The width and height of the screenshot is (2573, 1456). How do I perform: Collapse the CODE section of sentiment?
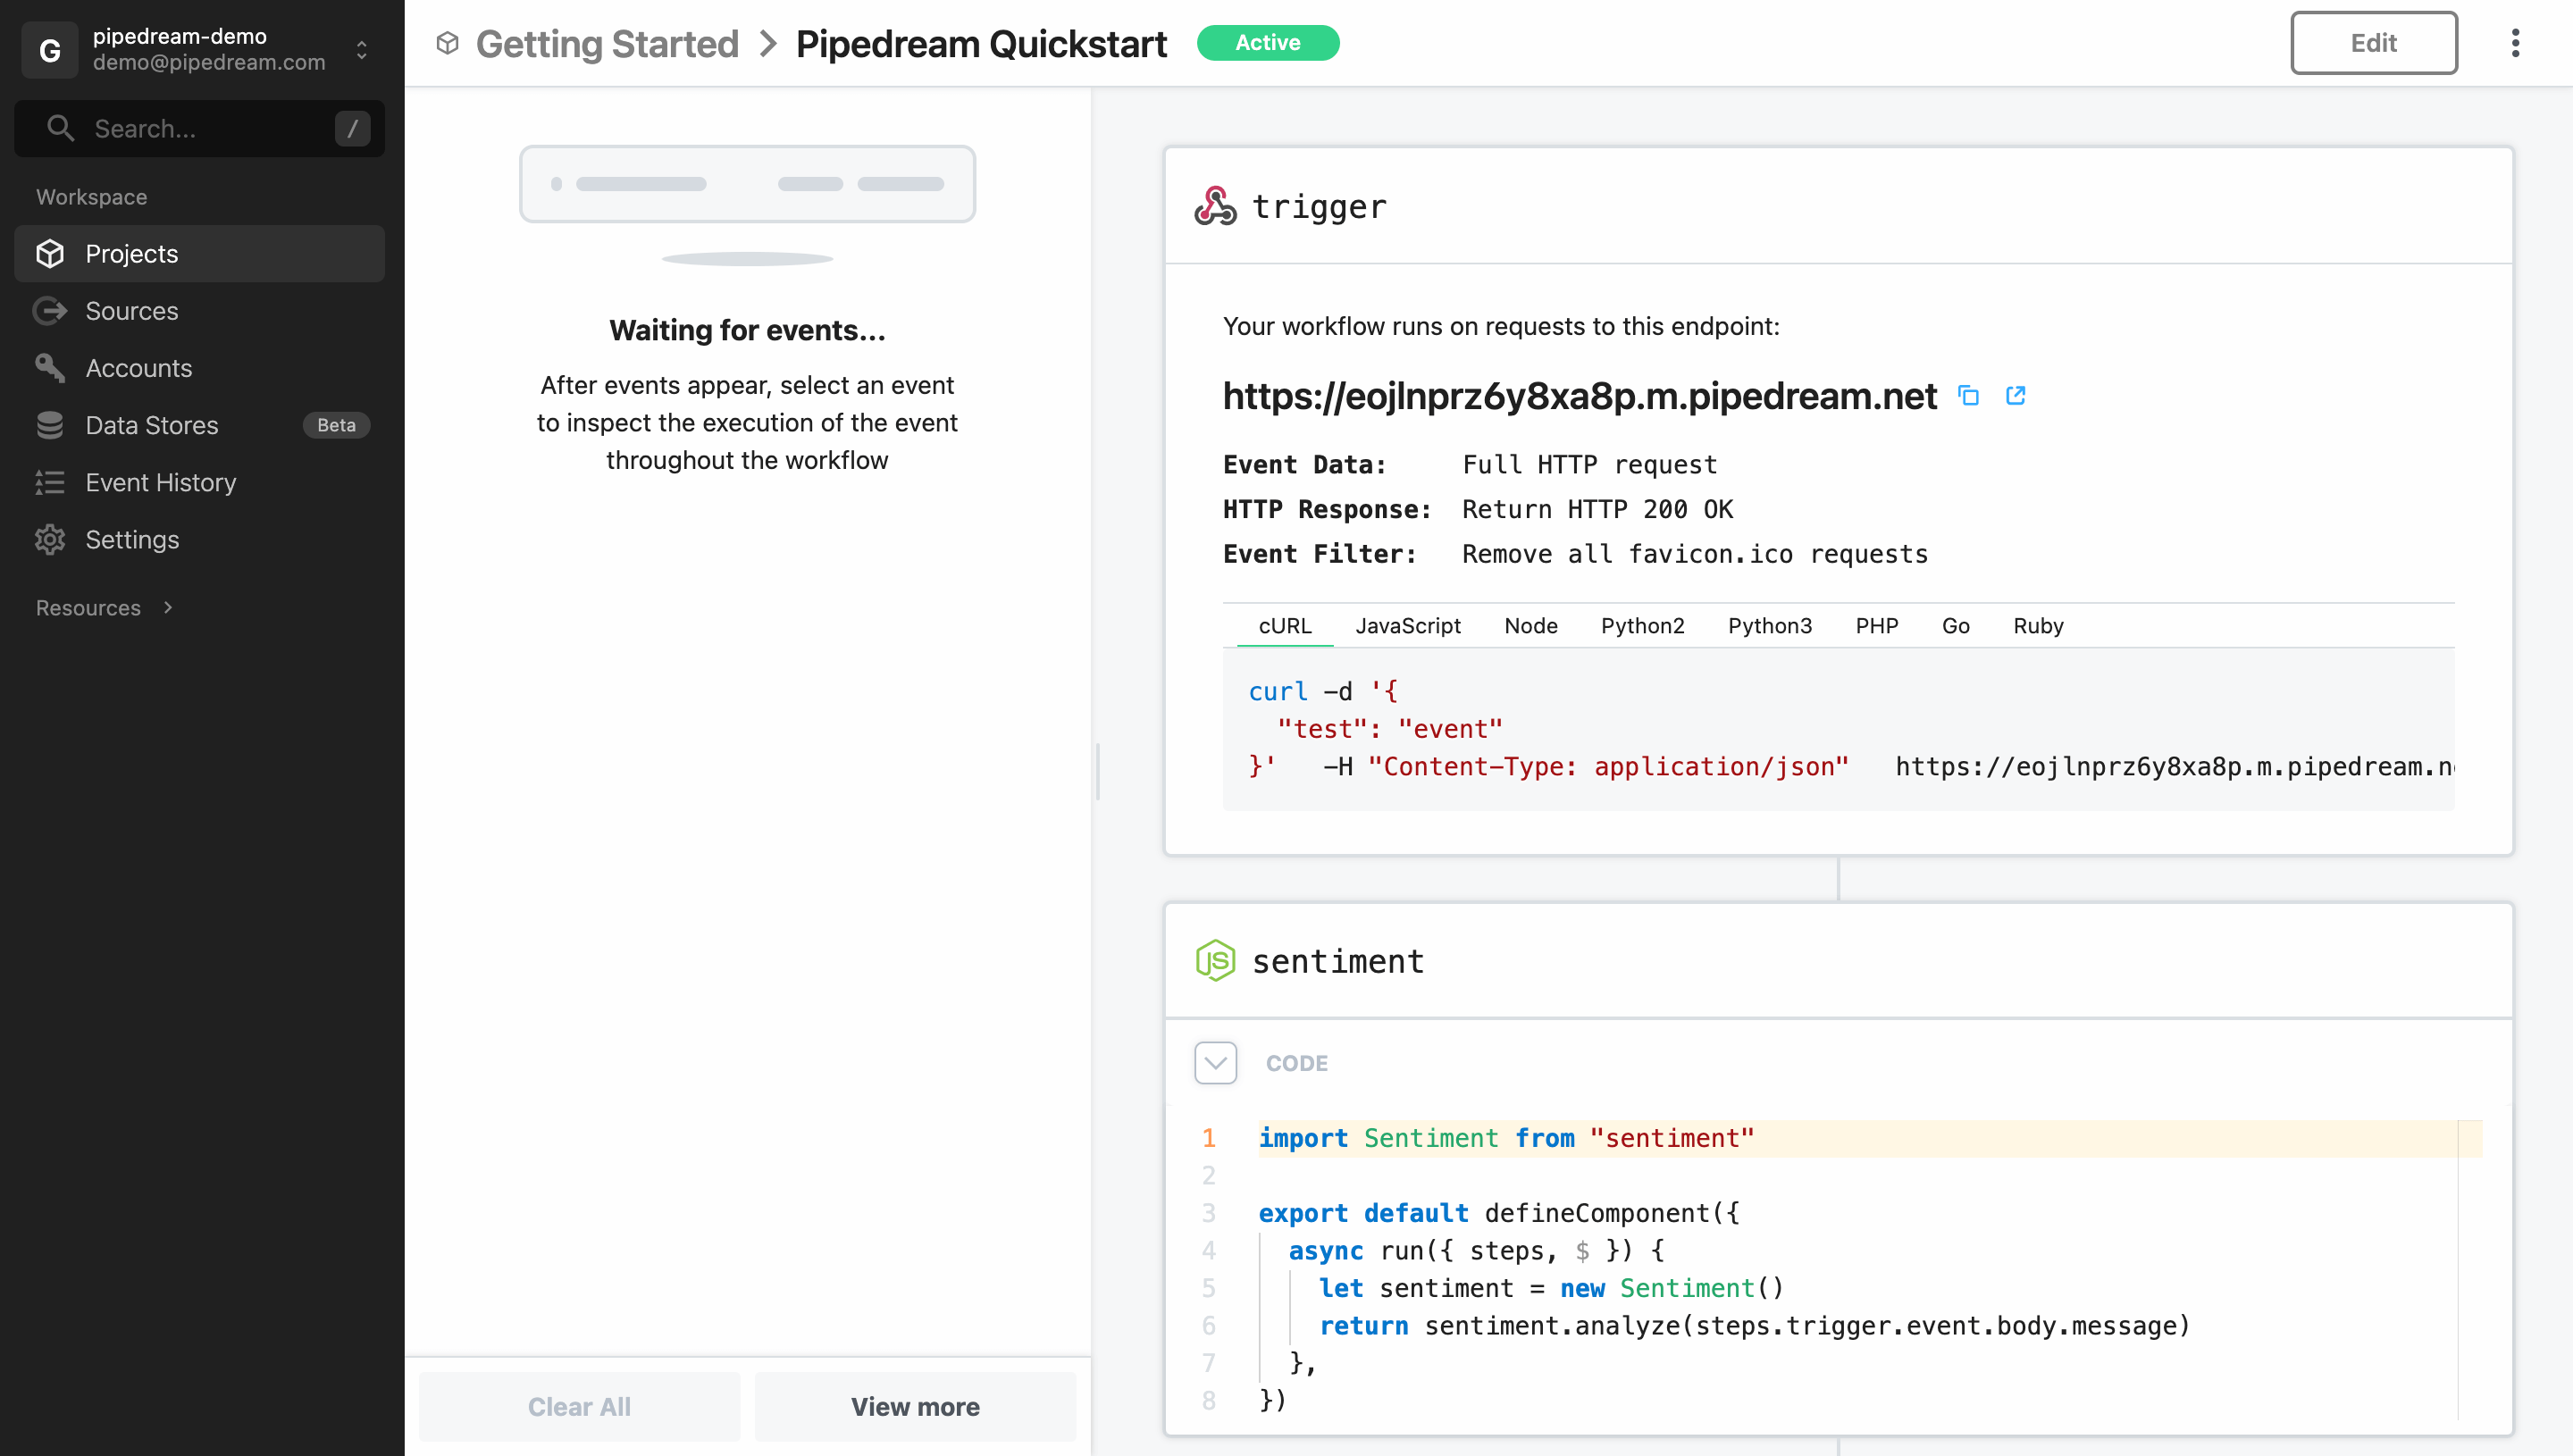(1215, 1063)
